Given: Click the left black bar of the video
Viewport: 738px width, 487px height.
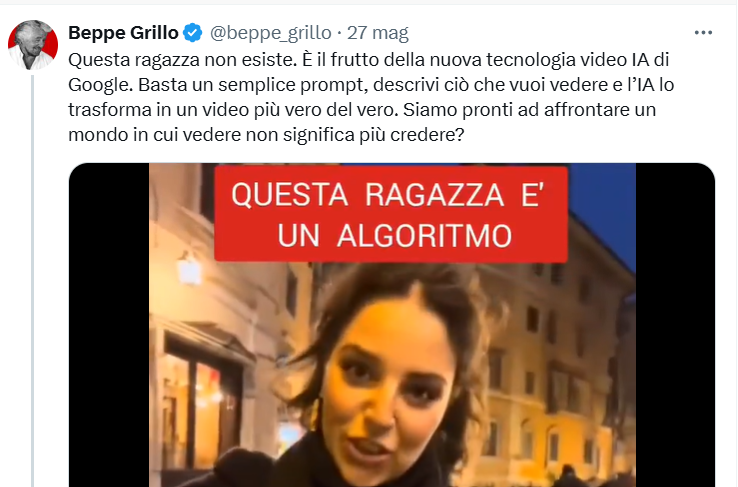Looking at the screenshot, I should pos(109,325).
